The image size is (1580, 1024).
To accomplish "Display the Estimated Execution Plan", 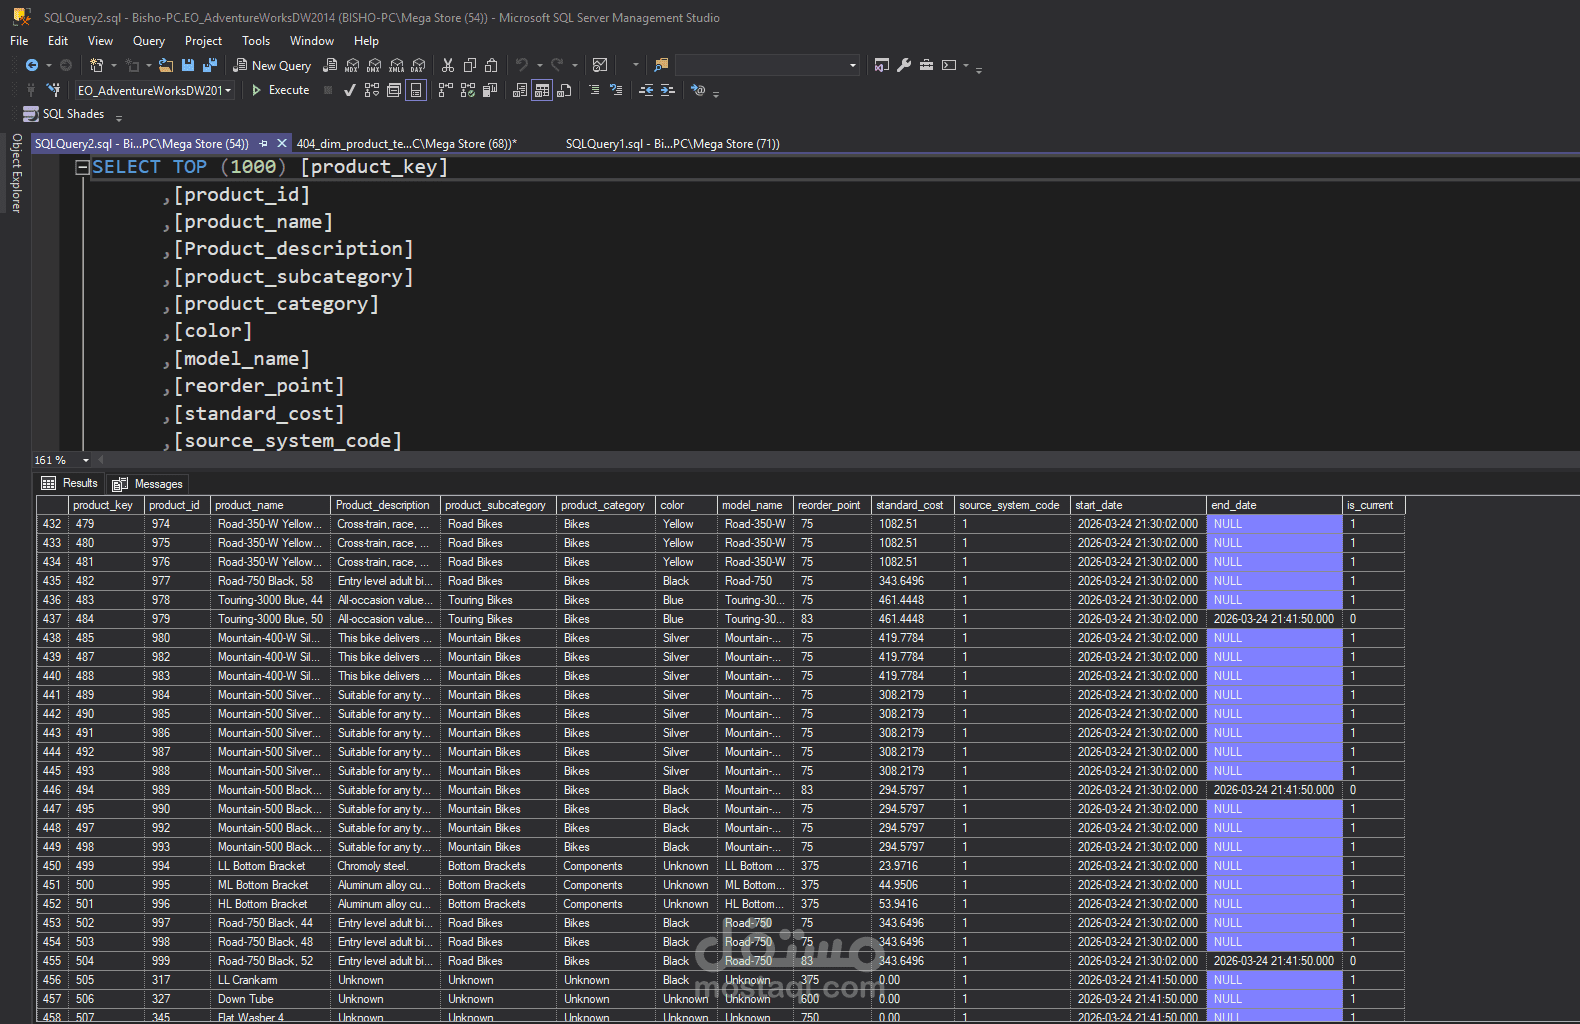I will 372,90.
